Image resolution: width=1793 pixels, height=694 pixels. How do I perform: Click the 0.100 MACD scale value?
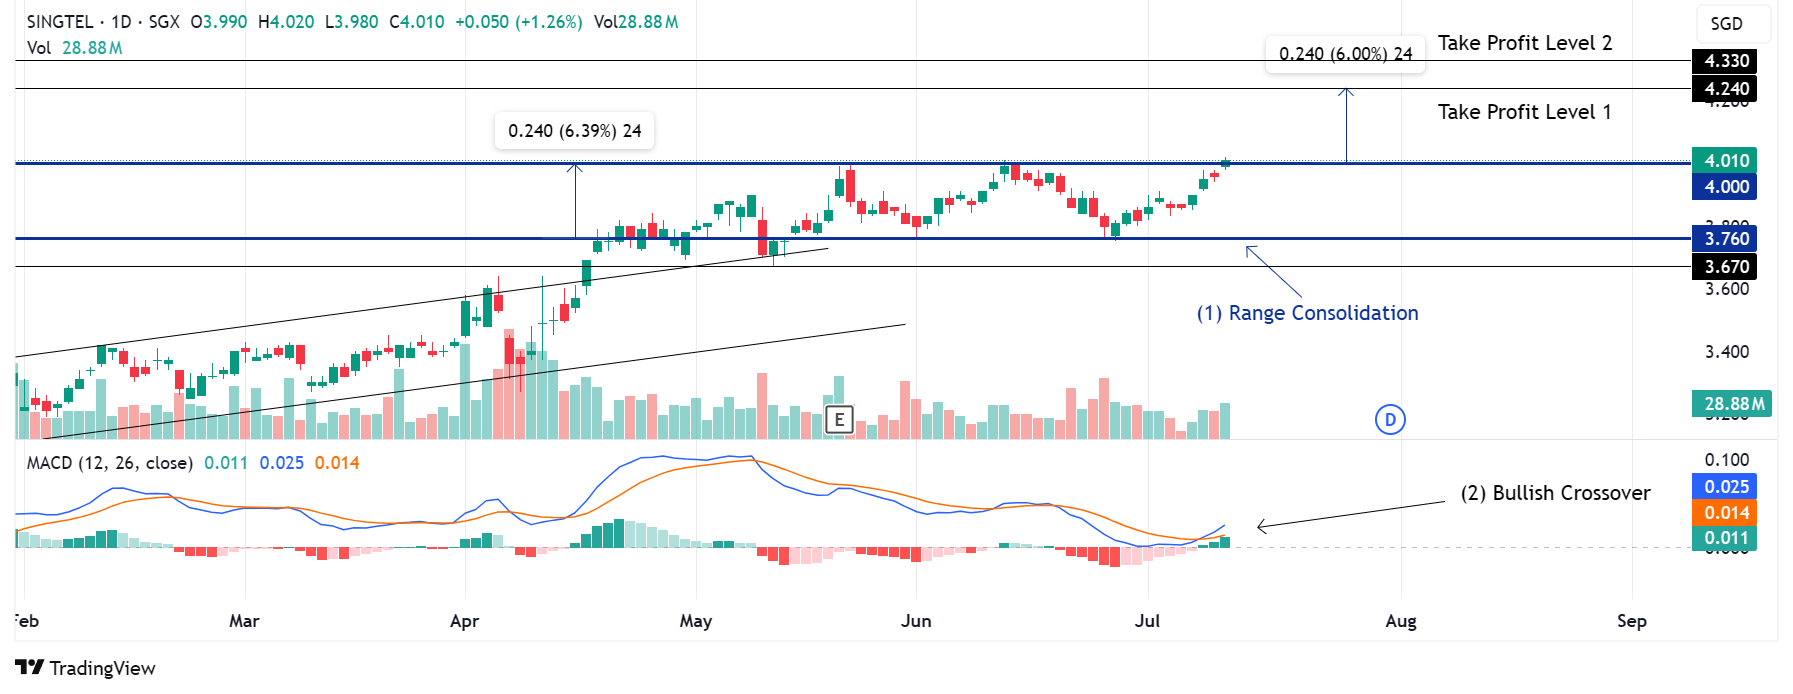pyautogui.click(x=1727, y=460)
